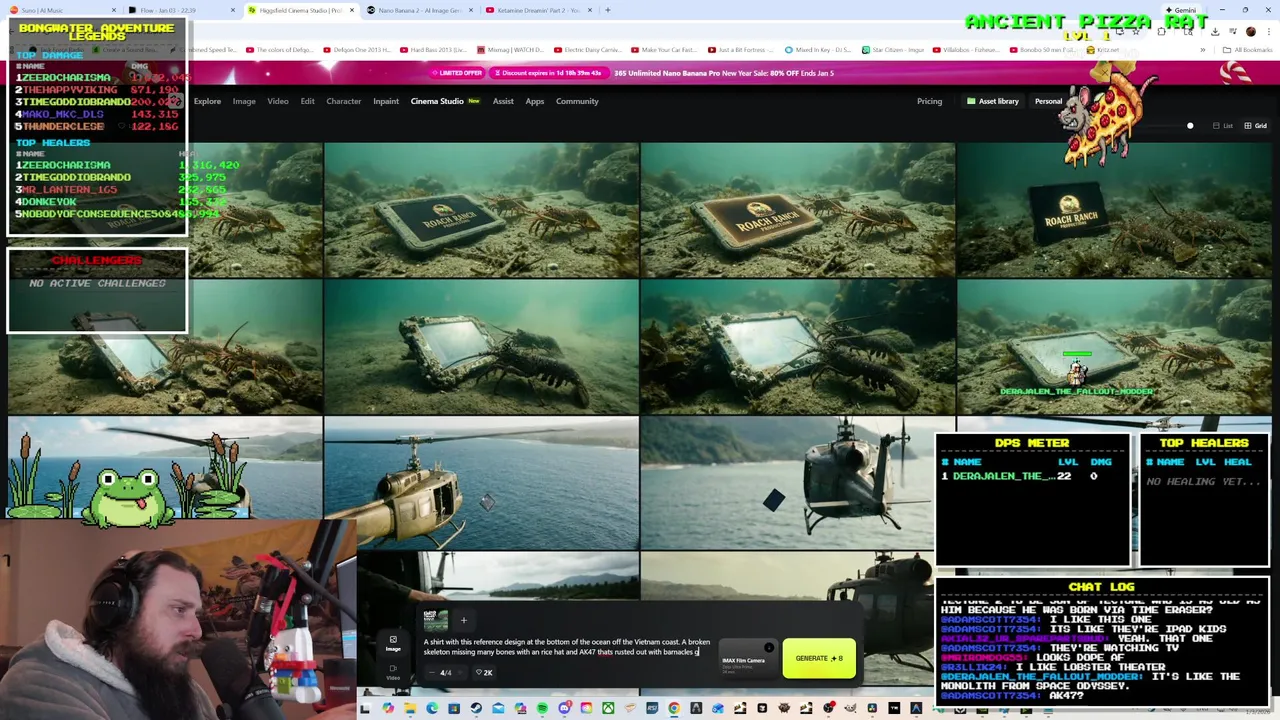Open File Explorer from the taskbar
Screen dimensions: 1280x720
(410, 708)
